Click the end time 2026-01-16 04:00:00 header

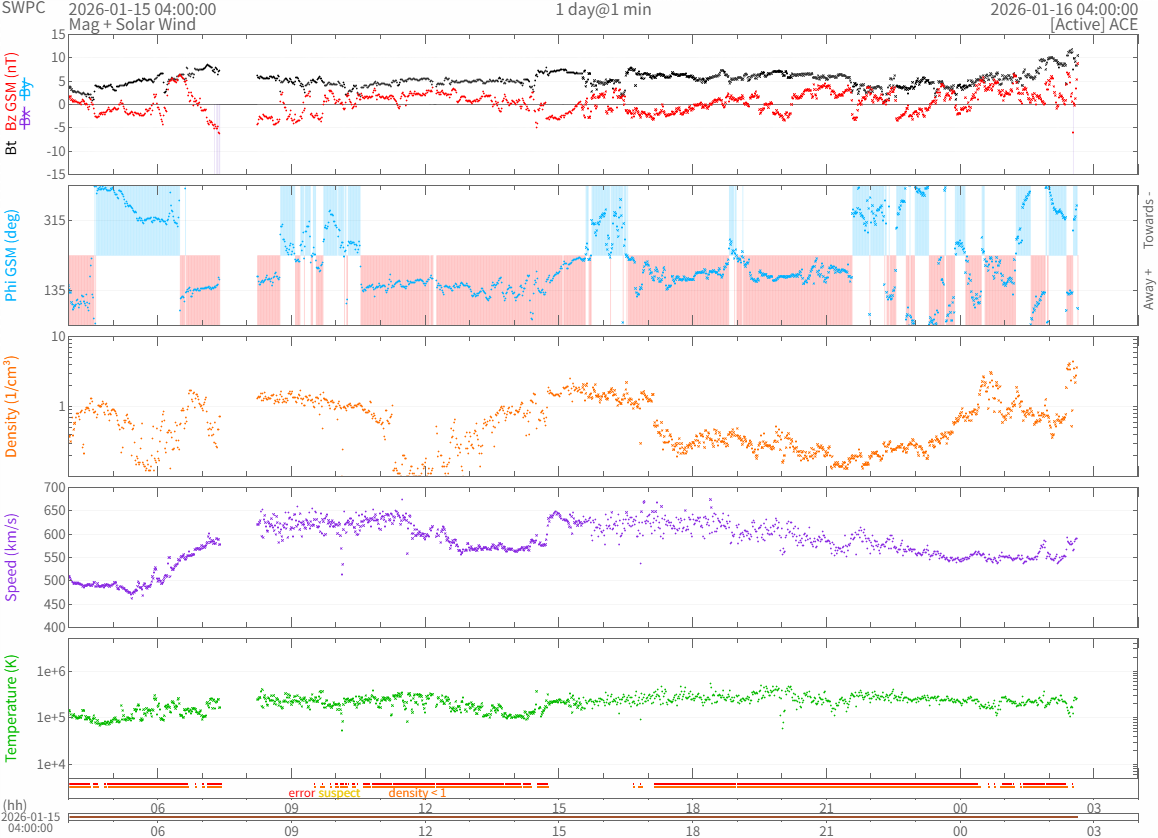[1064, 9]
